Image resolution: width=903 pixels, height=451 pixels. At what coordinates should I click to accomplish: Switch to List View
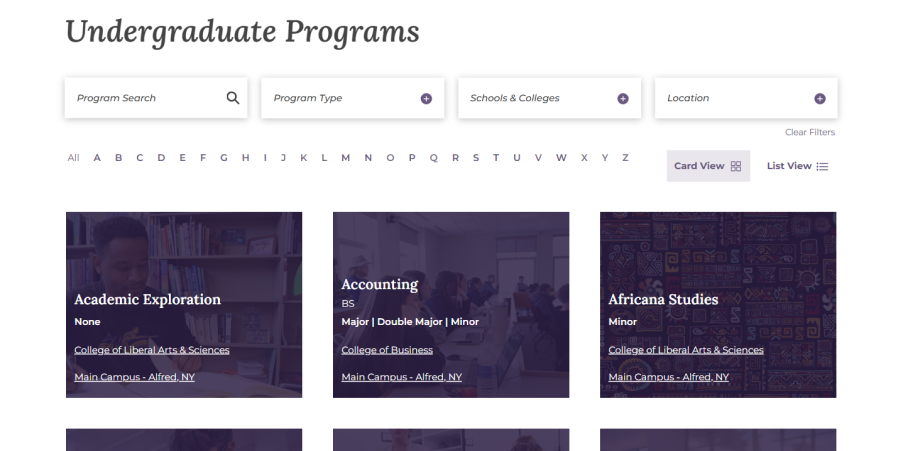click(798, 166)
